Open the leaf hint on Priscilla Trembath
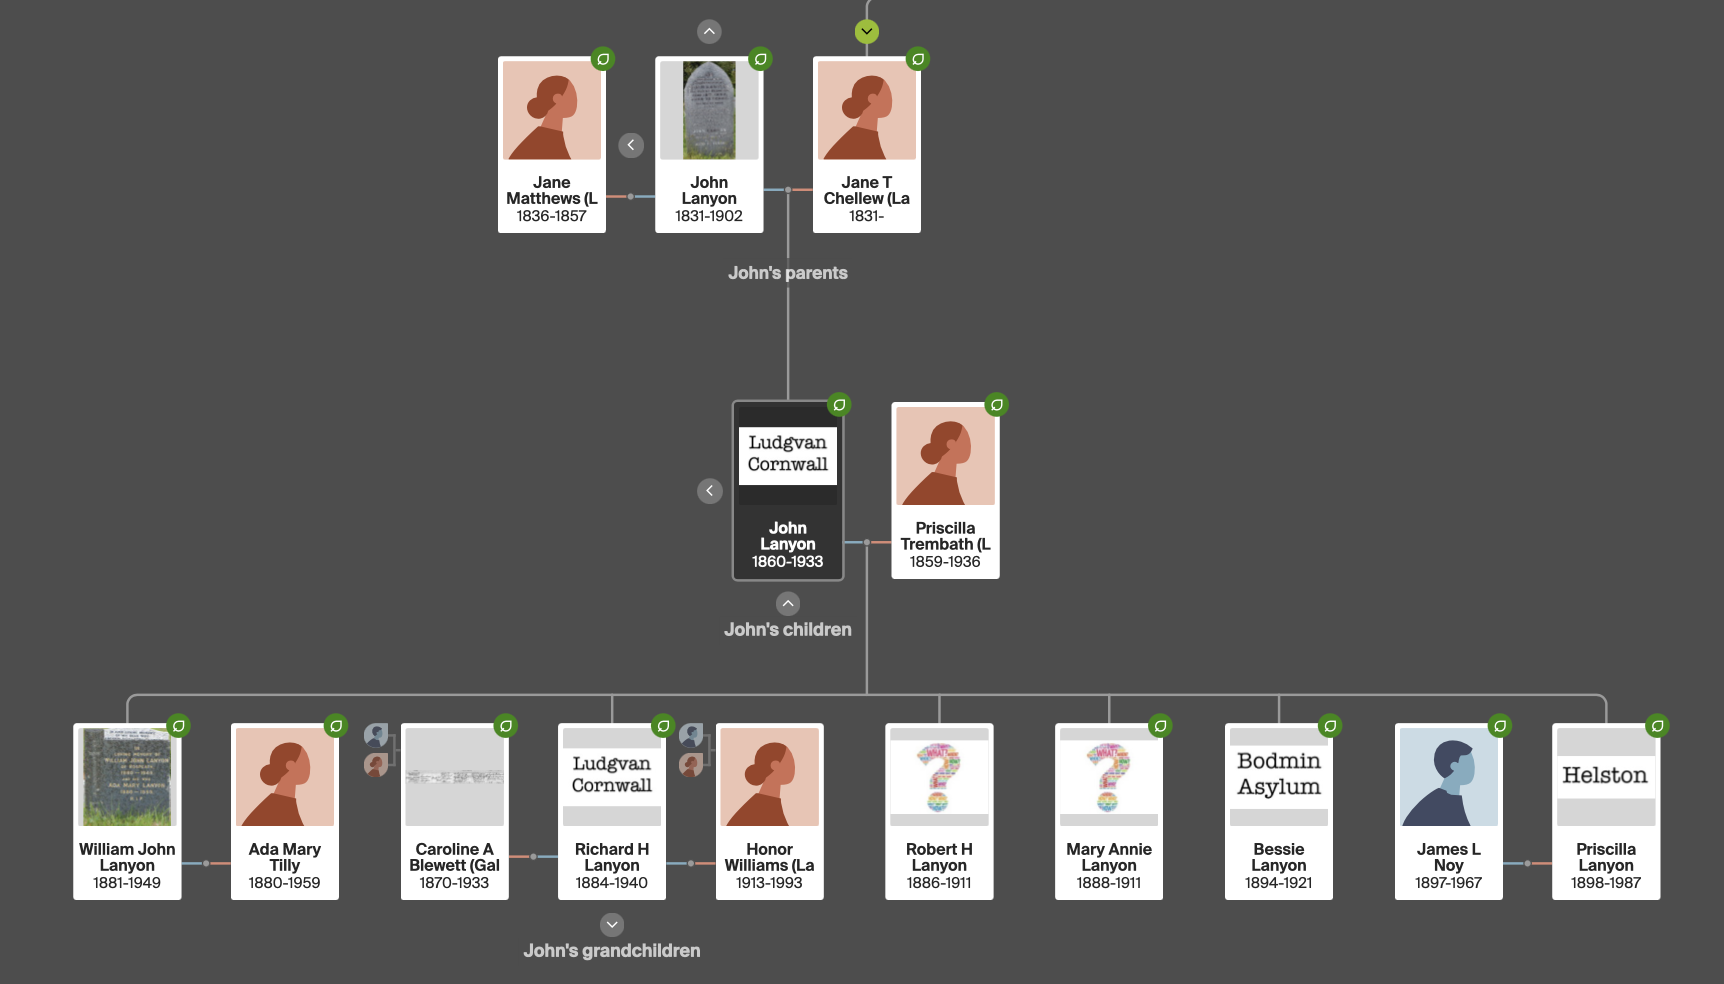1724x984 pixels. click(x=997, y=405)
